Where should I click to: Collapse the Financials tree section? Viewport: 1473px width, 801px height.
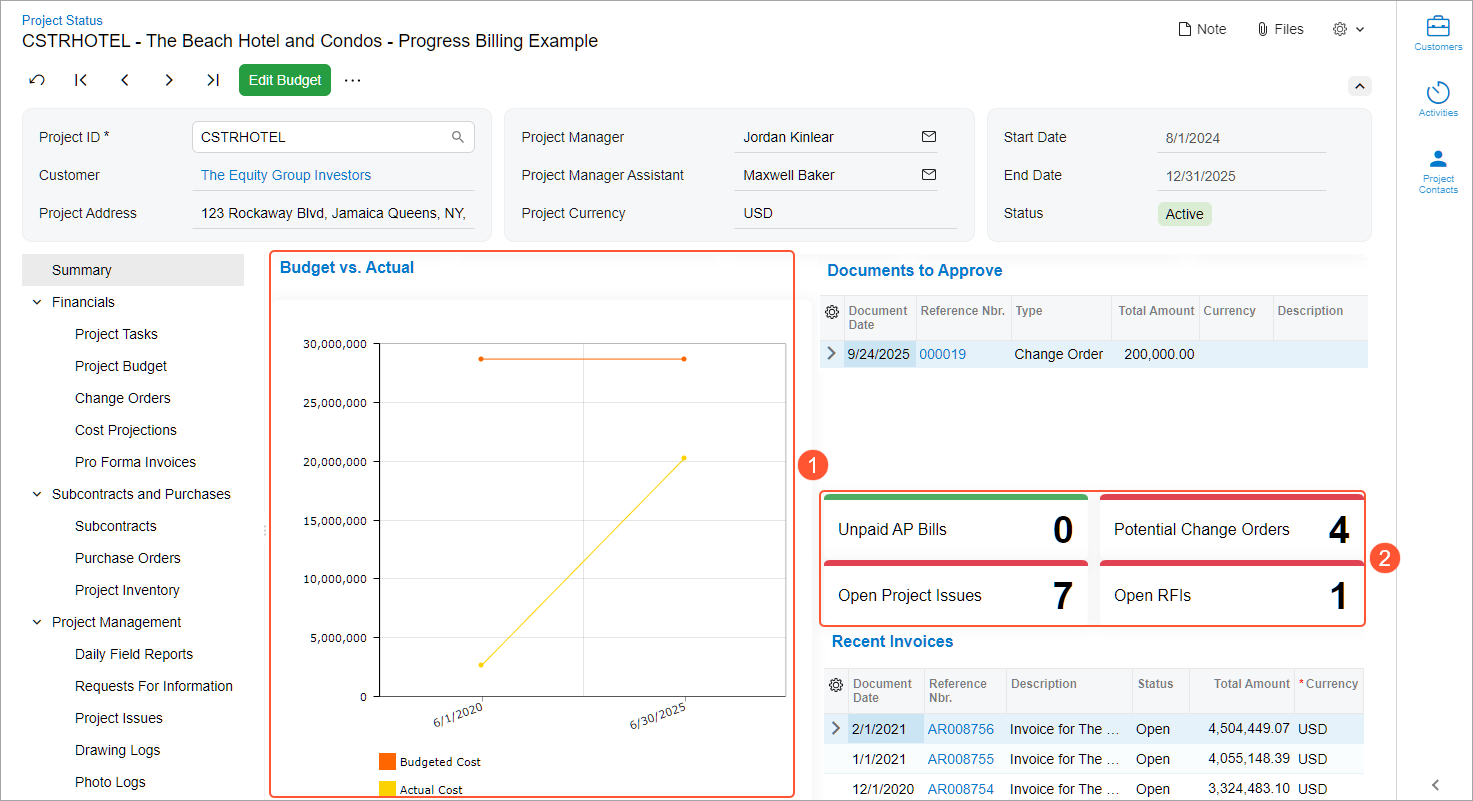click(37, 302)
